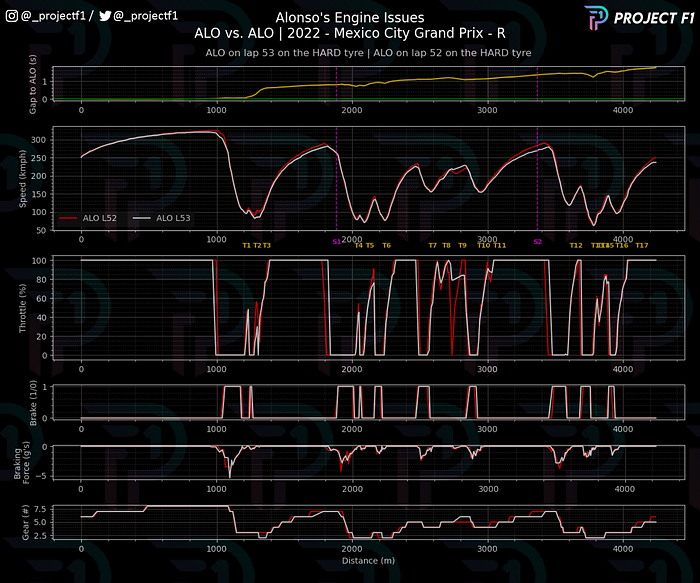
Task: Click the text ALO on lap 53 on the HARD tyre
Action: click(284, 53)
